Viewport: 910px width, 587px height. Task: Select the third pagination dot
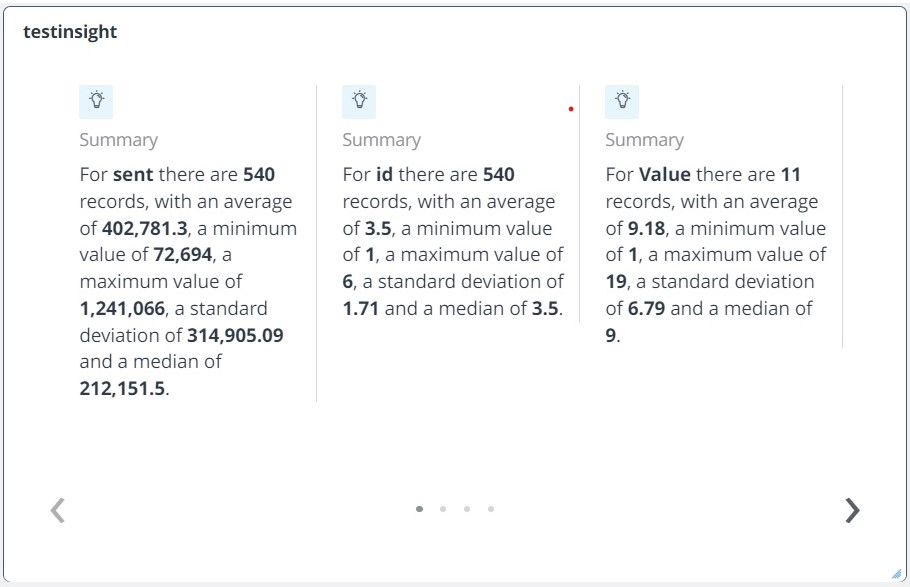pyautogui.click(x=467, y=509)
